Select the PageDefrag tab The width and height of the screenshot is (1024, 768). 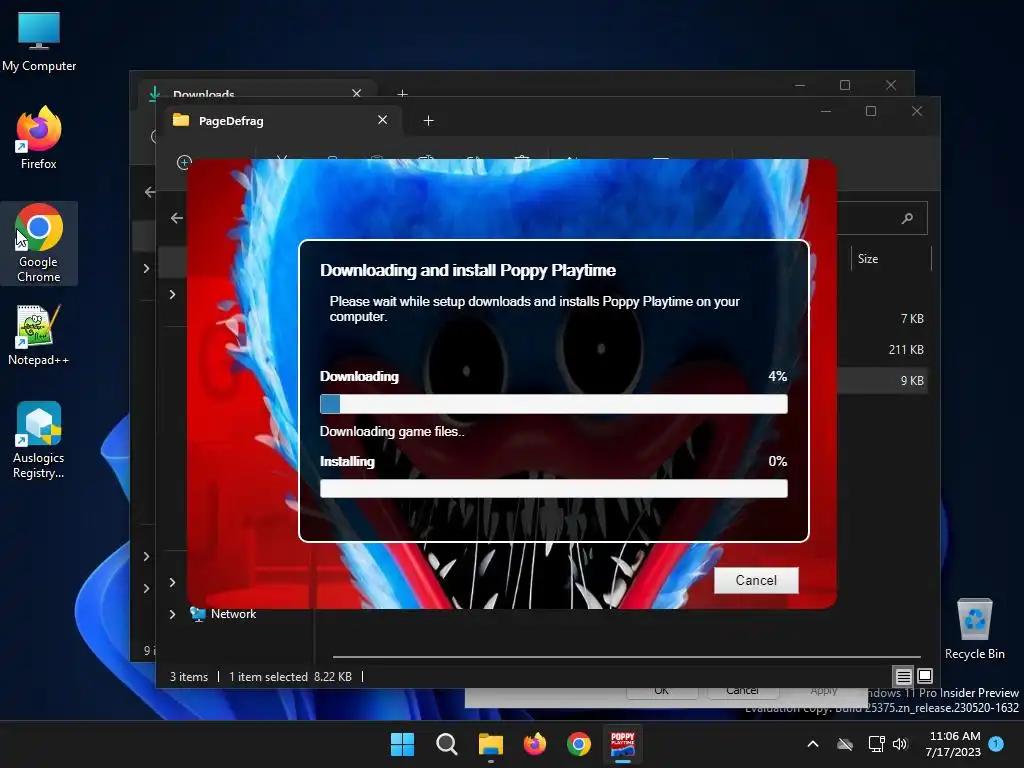point(281,121)
